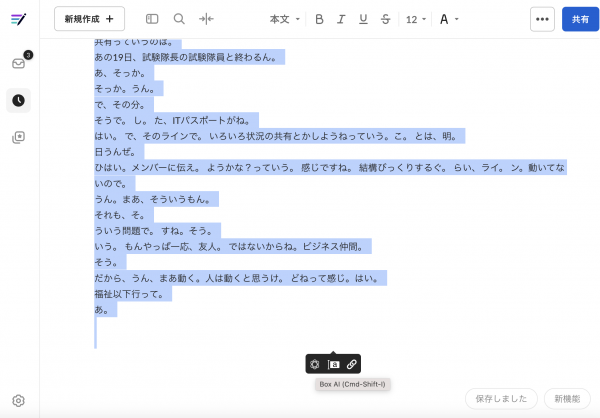Image resolution: width=600 pixels, height=418 pixels.
Task: Click the middle annotation icon in the selection popup
Action: (333, 364)
